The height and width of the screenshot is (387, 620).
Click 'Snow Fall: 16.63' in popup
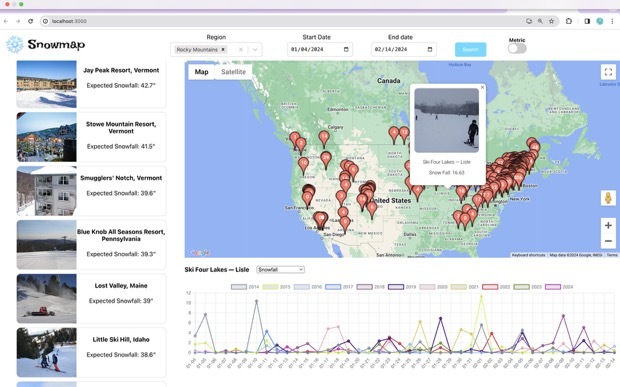(446, 173)
